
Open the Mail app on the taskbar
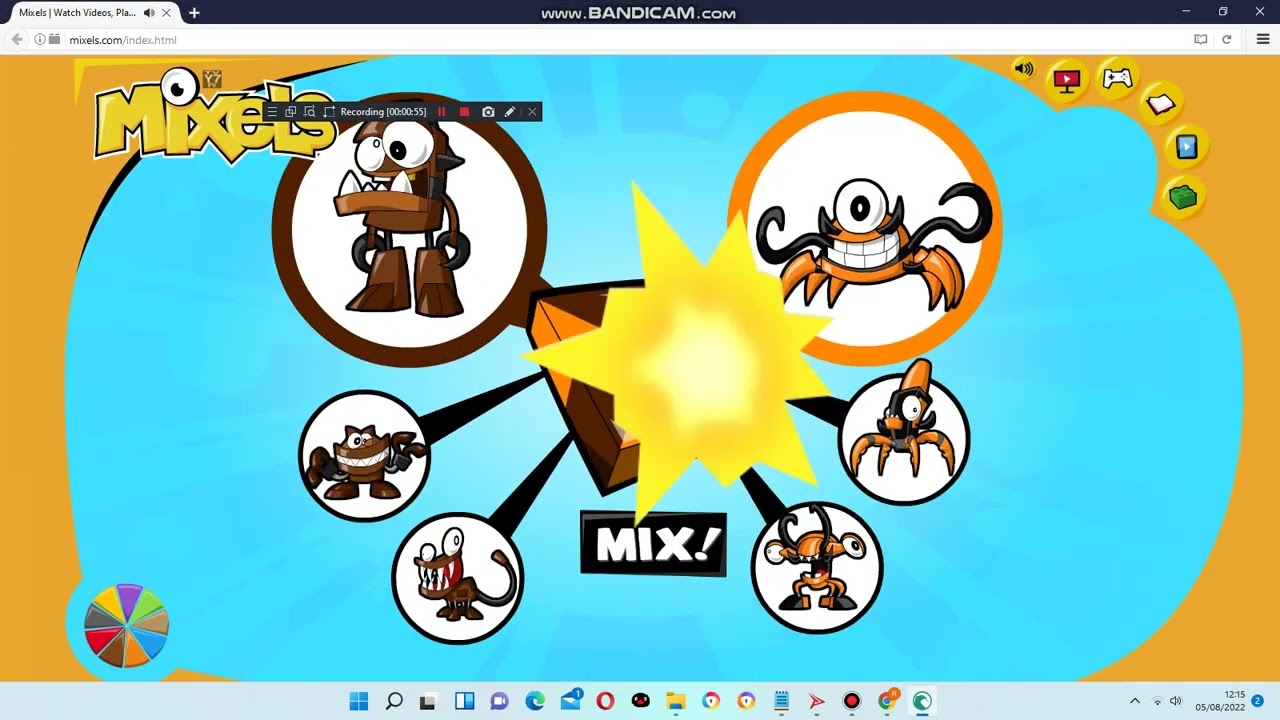[x=571, y=699]
